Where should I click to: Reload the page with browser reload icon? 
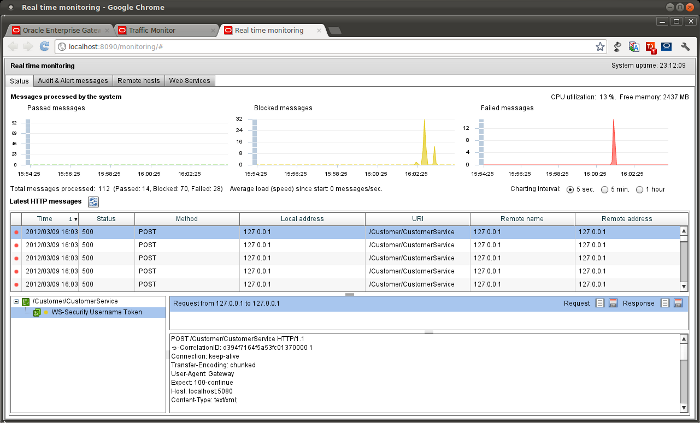[x=45, y=46]
